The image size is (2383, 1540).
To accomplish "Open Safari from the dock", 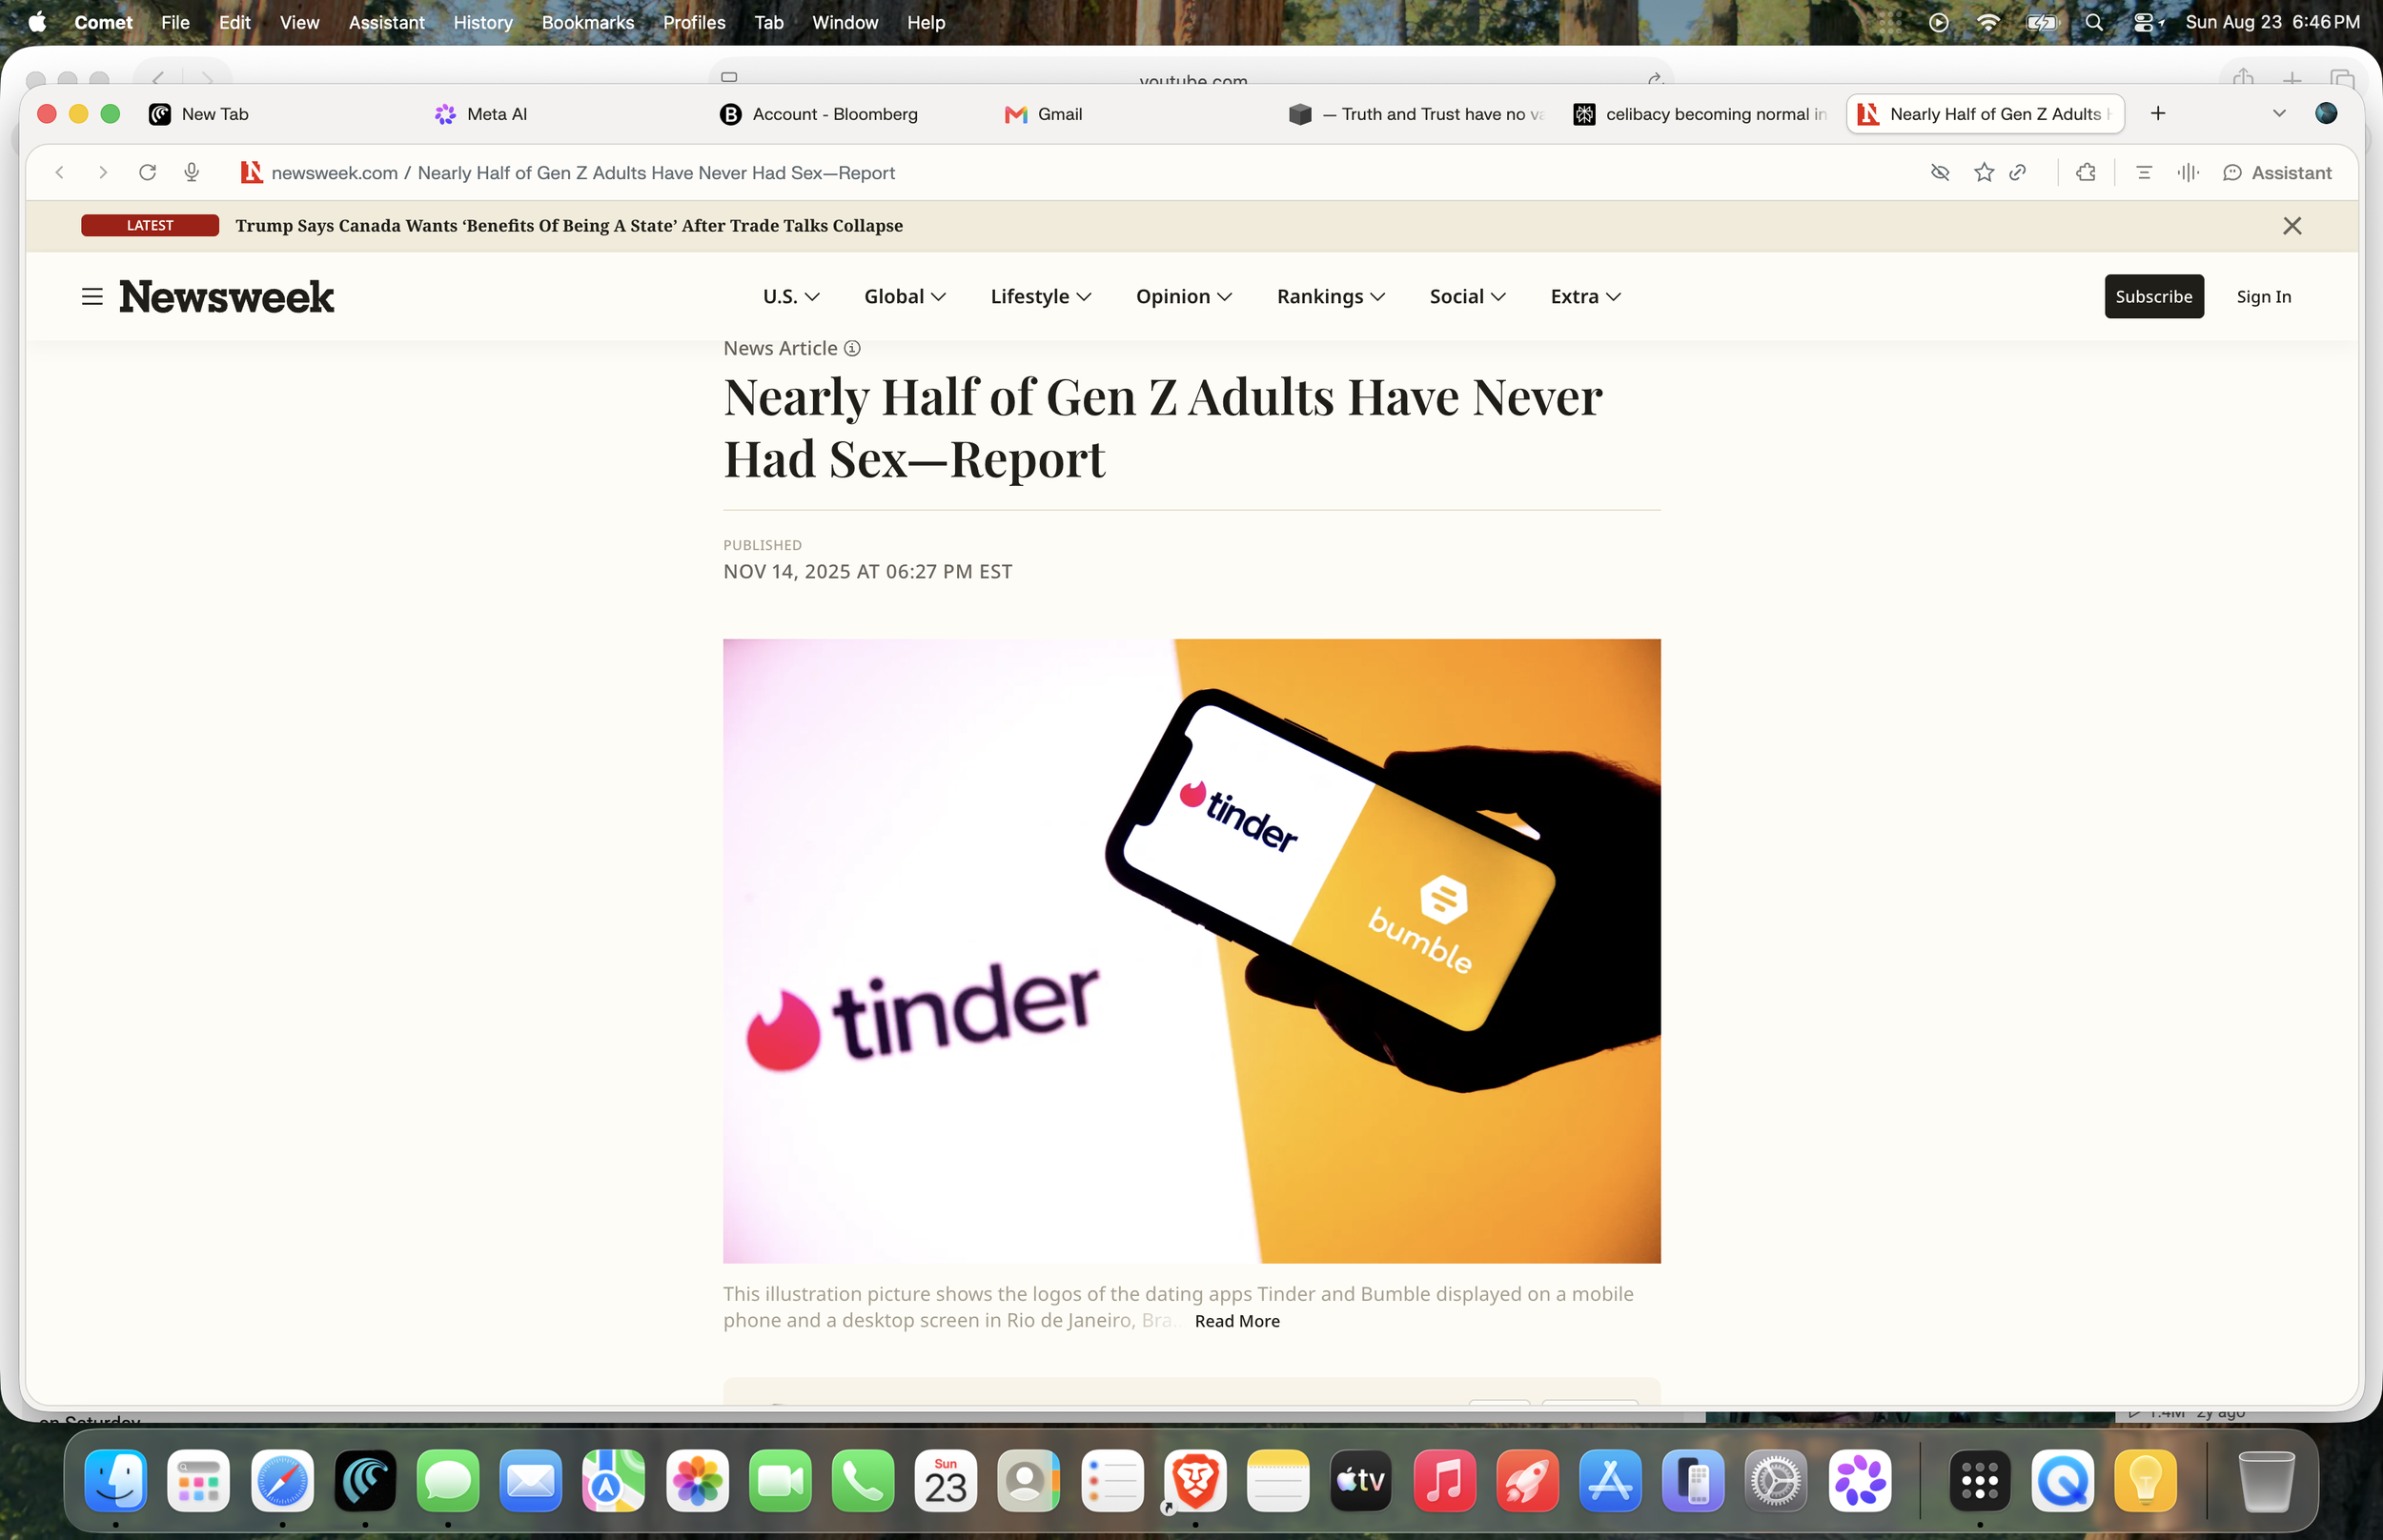I will 282,1480.
